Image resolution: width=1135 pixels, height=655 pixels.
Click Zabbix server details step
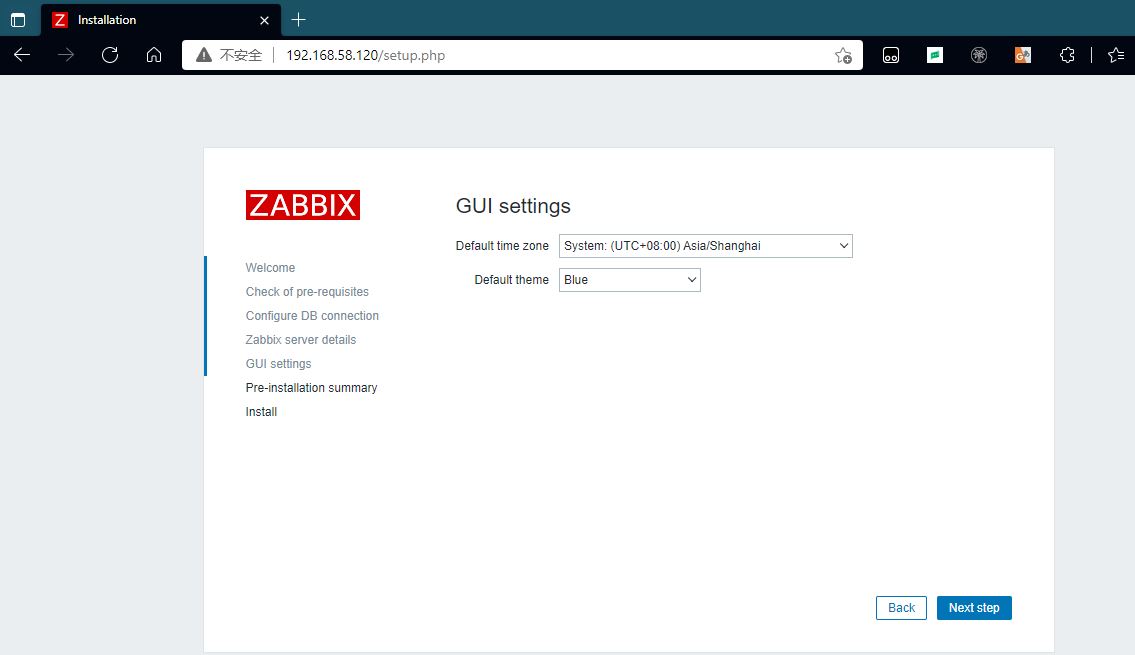pos(300,339)
